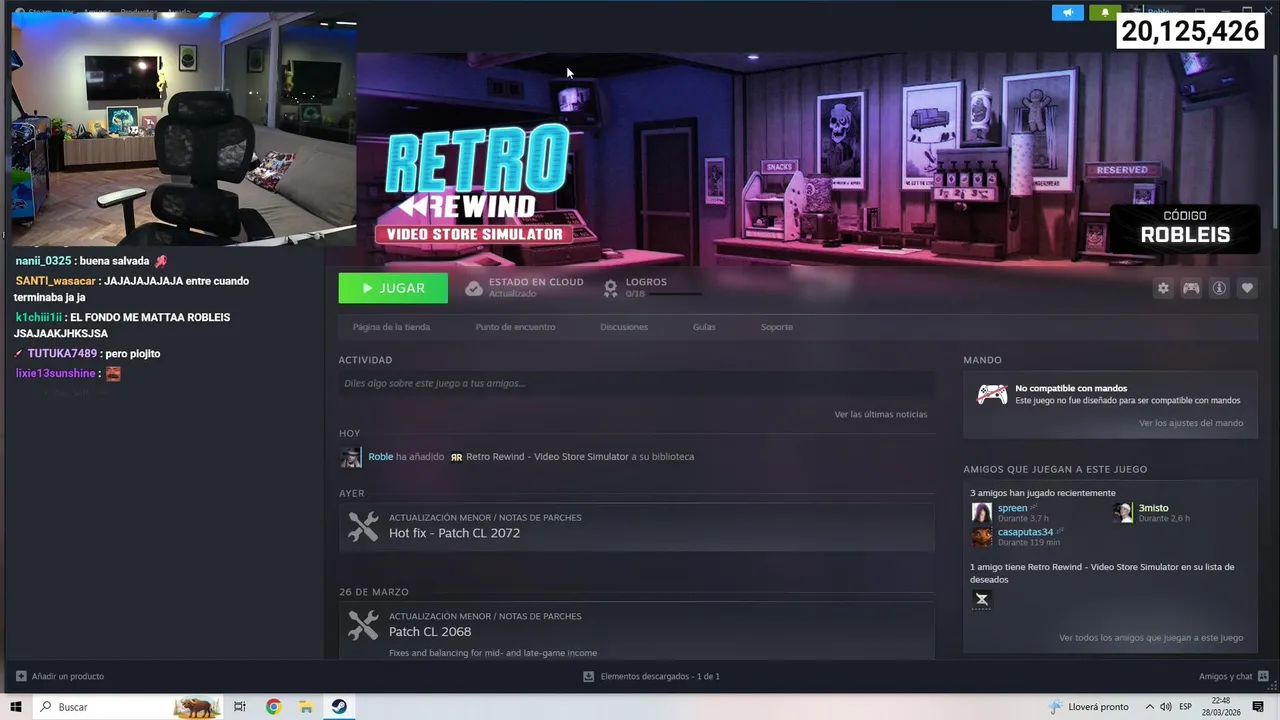The image size is (1280, 720).
Task: Click Retro Rewind - Video Store Simulator activity link
Action: click(x=547, y=457)
